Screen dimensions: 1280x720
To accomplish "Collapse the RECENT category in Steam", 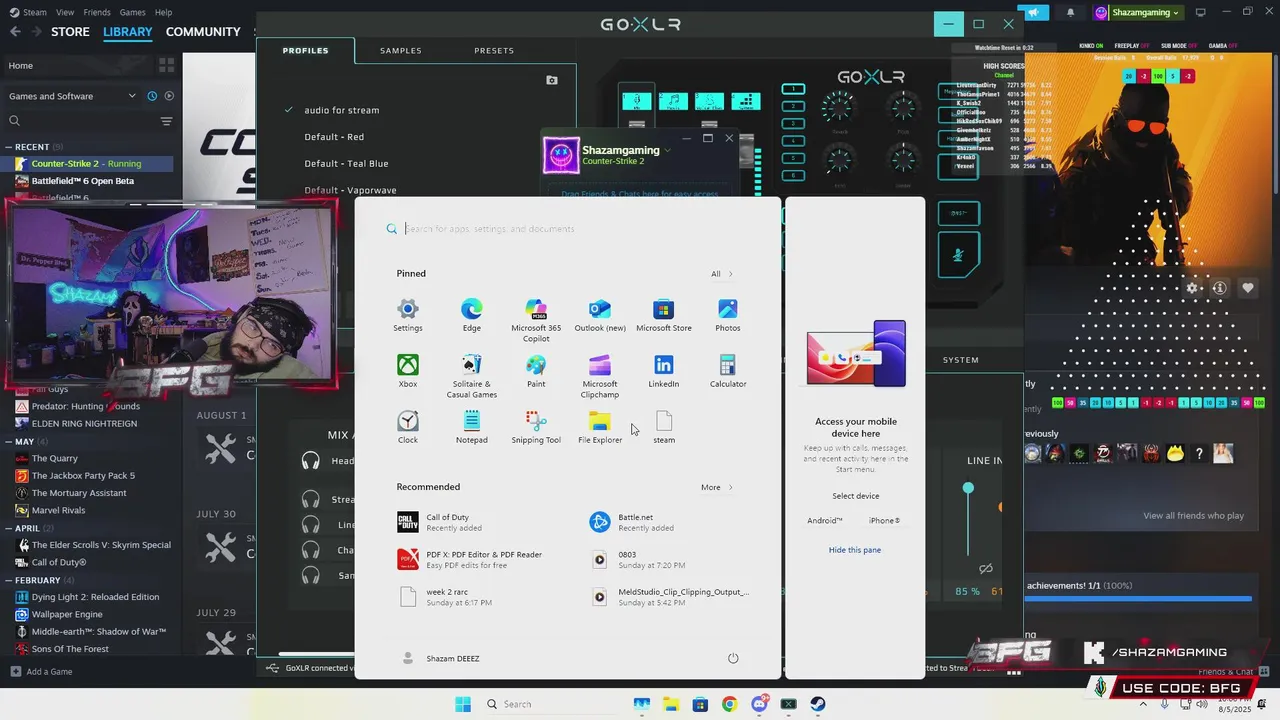I will (x=9, y=147).
